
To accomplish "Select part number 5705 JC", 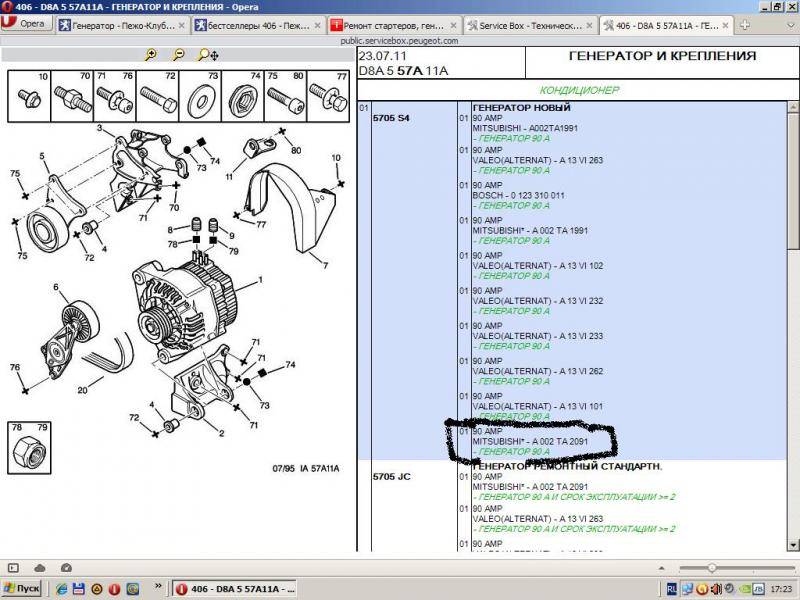I will pyautogui.click(x=391, y=477).
